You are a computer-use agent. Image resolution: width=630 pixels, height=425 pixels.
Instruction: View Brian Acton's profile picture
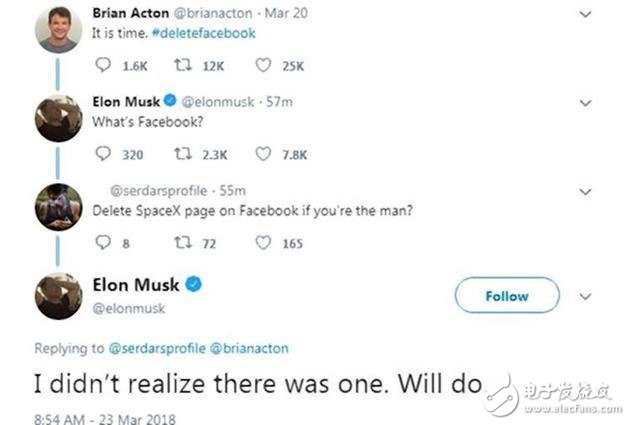click(x=58, y=30)
